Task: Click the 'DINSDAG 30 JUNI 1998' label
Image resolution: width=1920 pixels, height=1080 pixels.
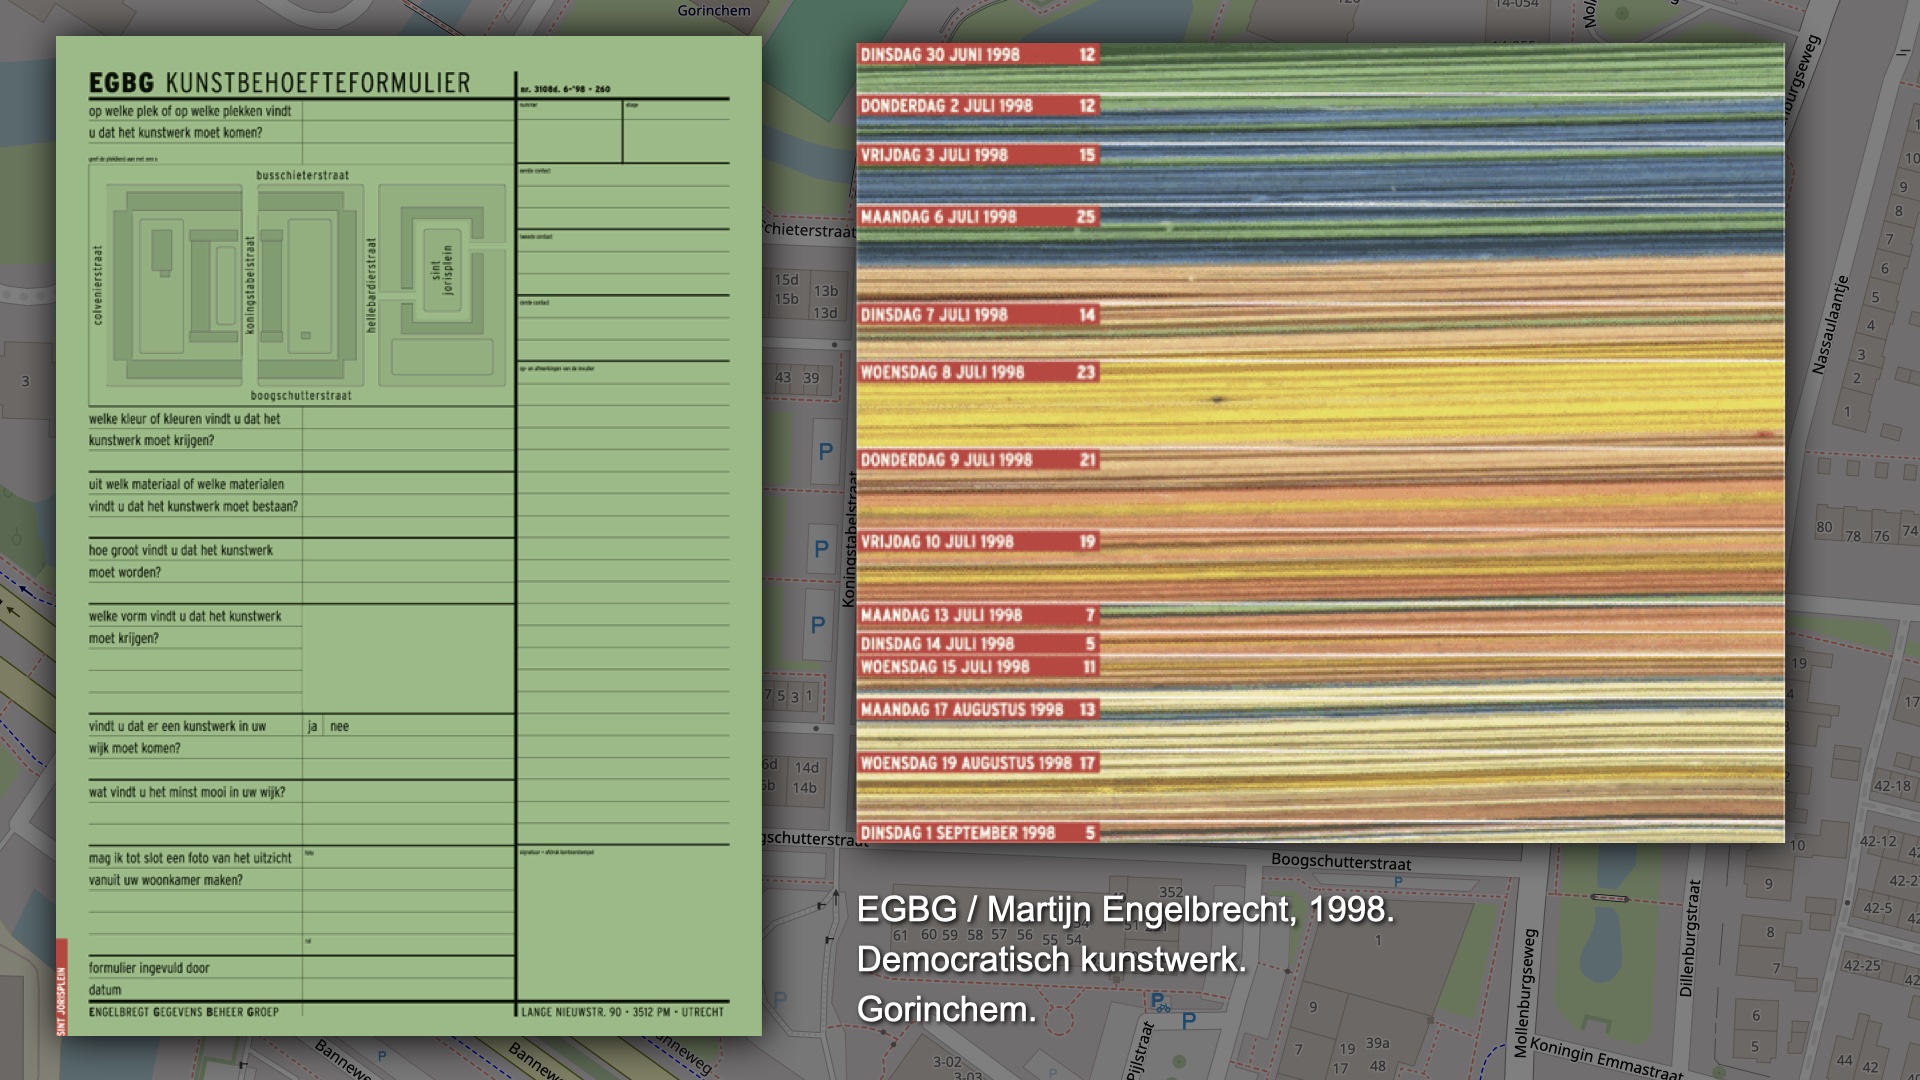Action: (x=978, y=55)
